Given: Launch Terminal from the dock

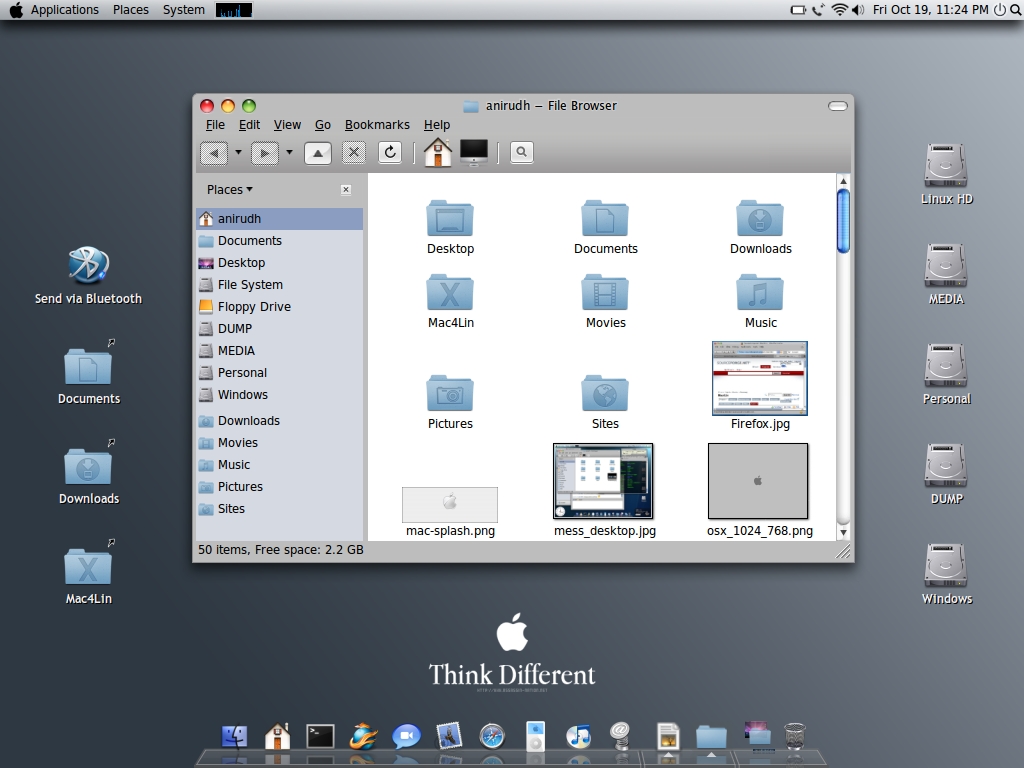Looking at the screenshot, I should point(320,737).
